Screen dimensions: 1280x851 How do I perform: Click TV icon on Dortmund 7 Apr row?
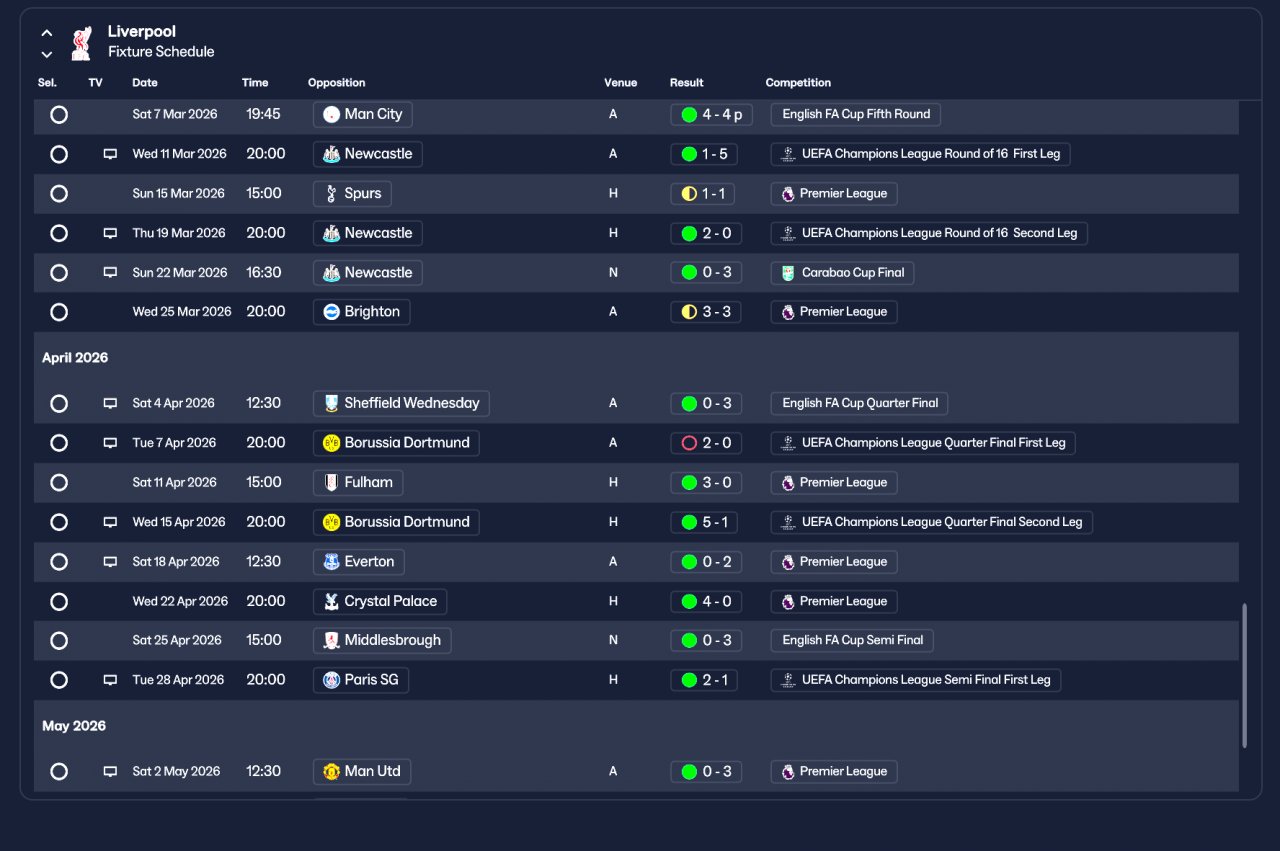pyautogui.click(x=110, y=443)
